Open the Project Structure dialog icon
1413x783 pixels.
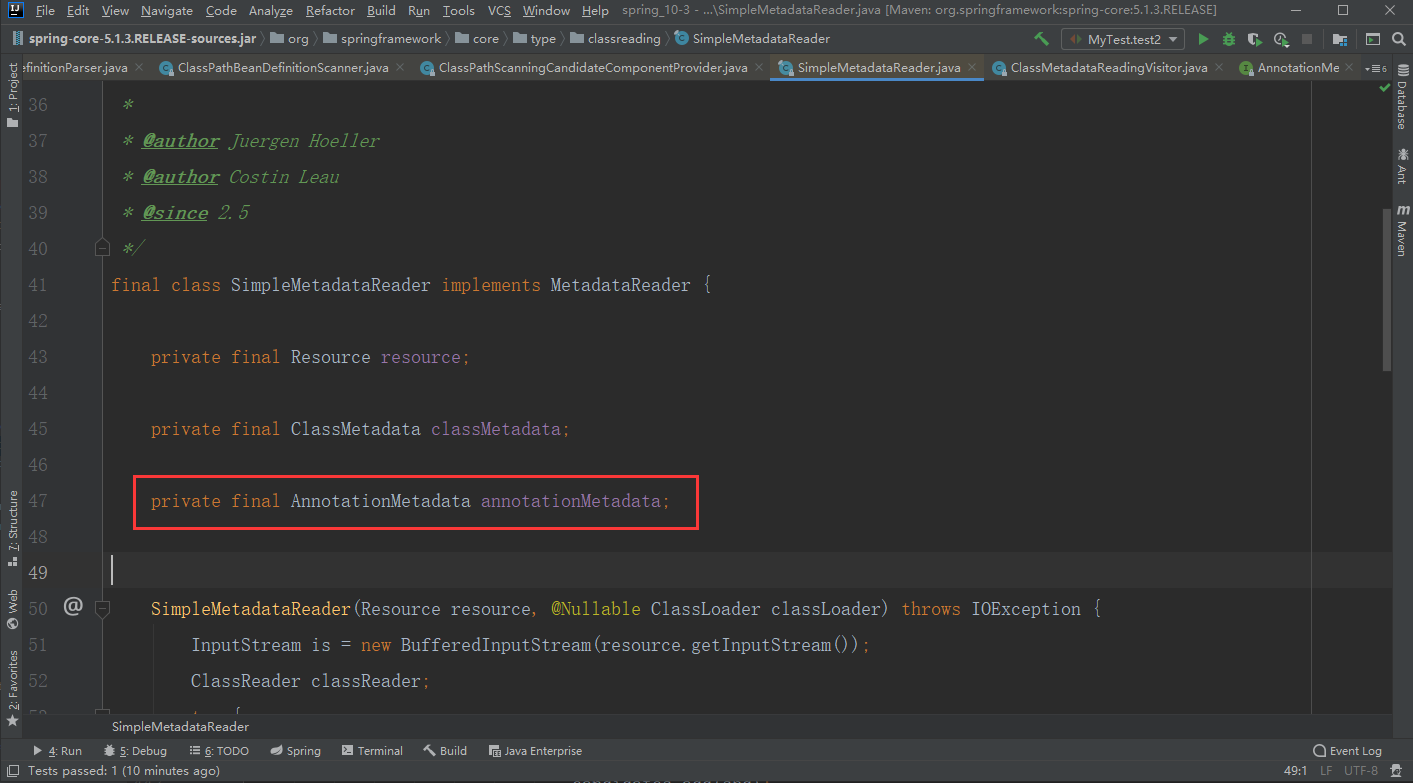tap(1341, 39)
